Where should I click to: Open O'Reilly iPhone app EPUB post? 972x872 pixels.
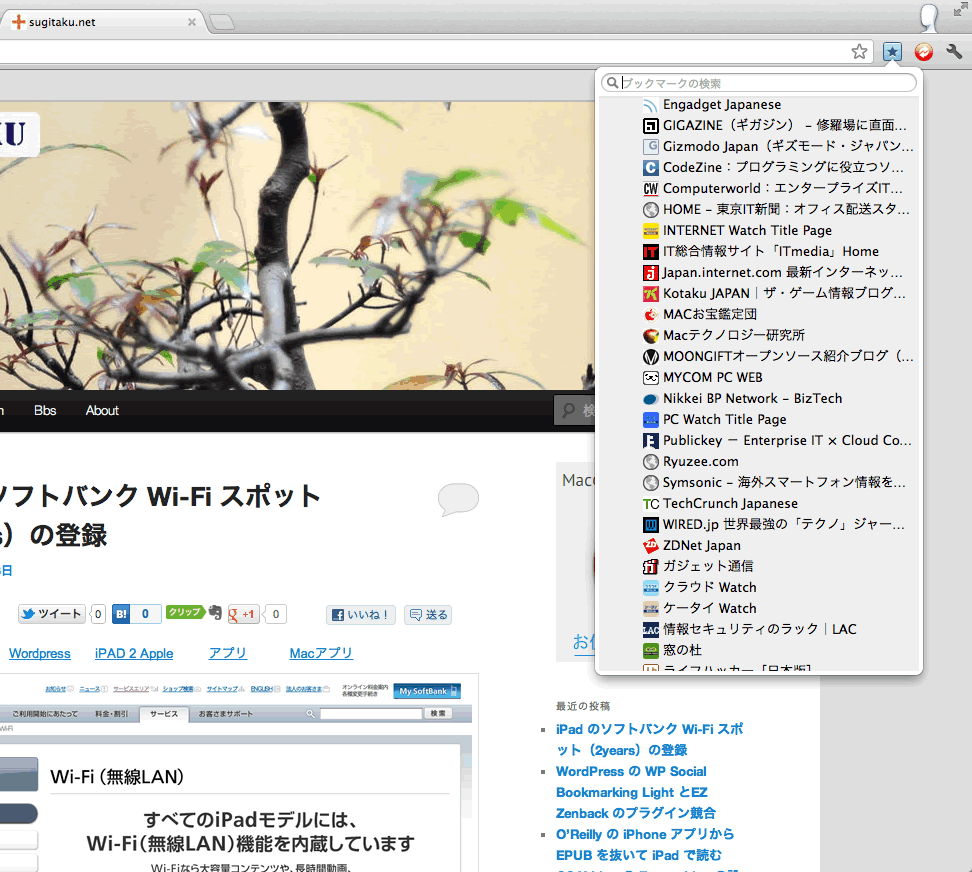click(645, 845)
